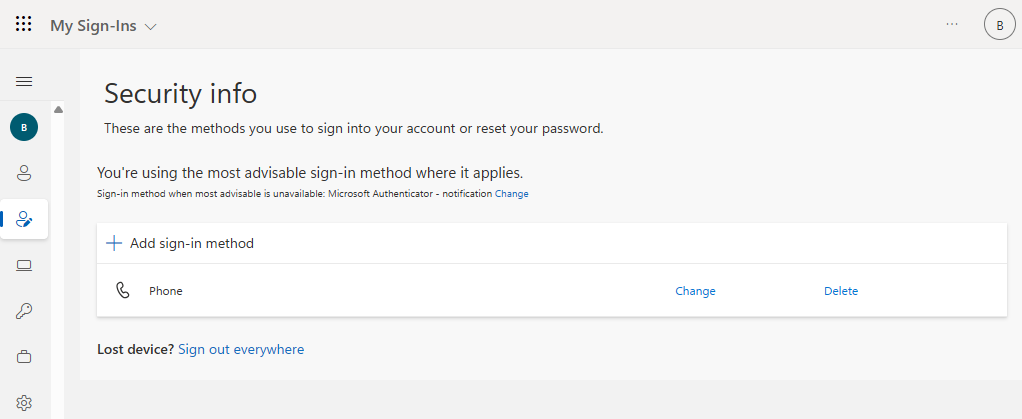1022x419 pixels.
Task: Click the Sign out everywhere link
Action: [241, 349]
